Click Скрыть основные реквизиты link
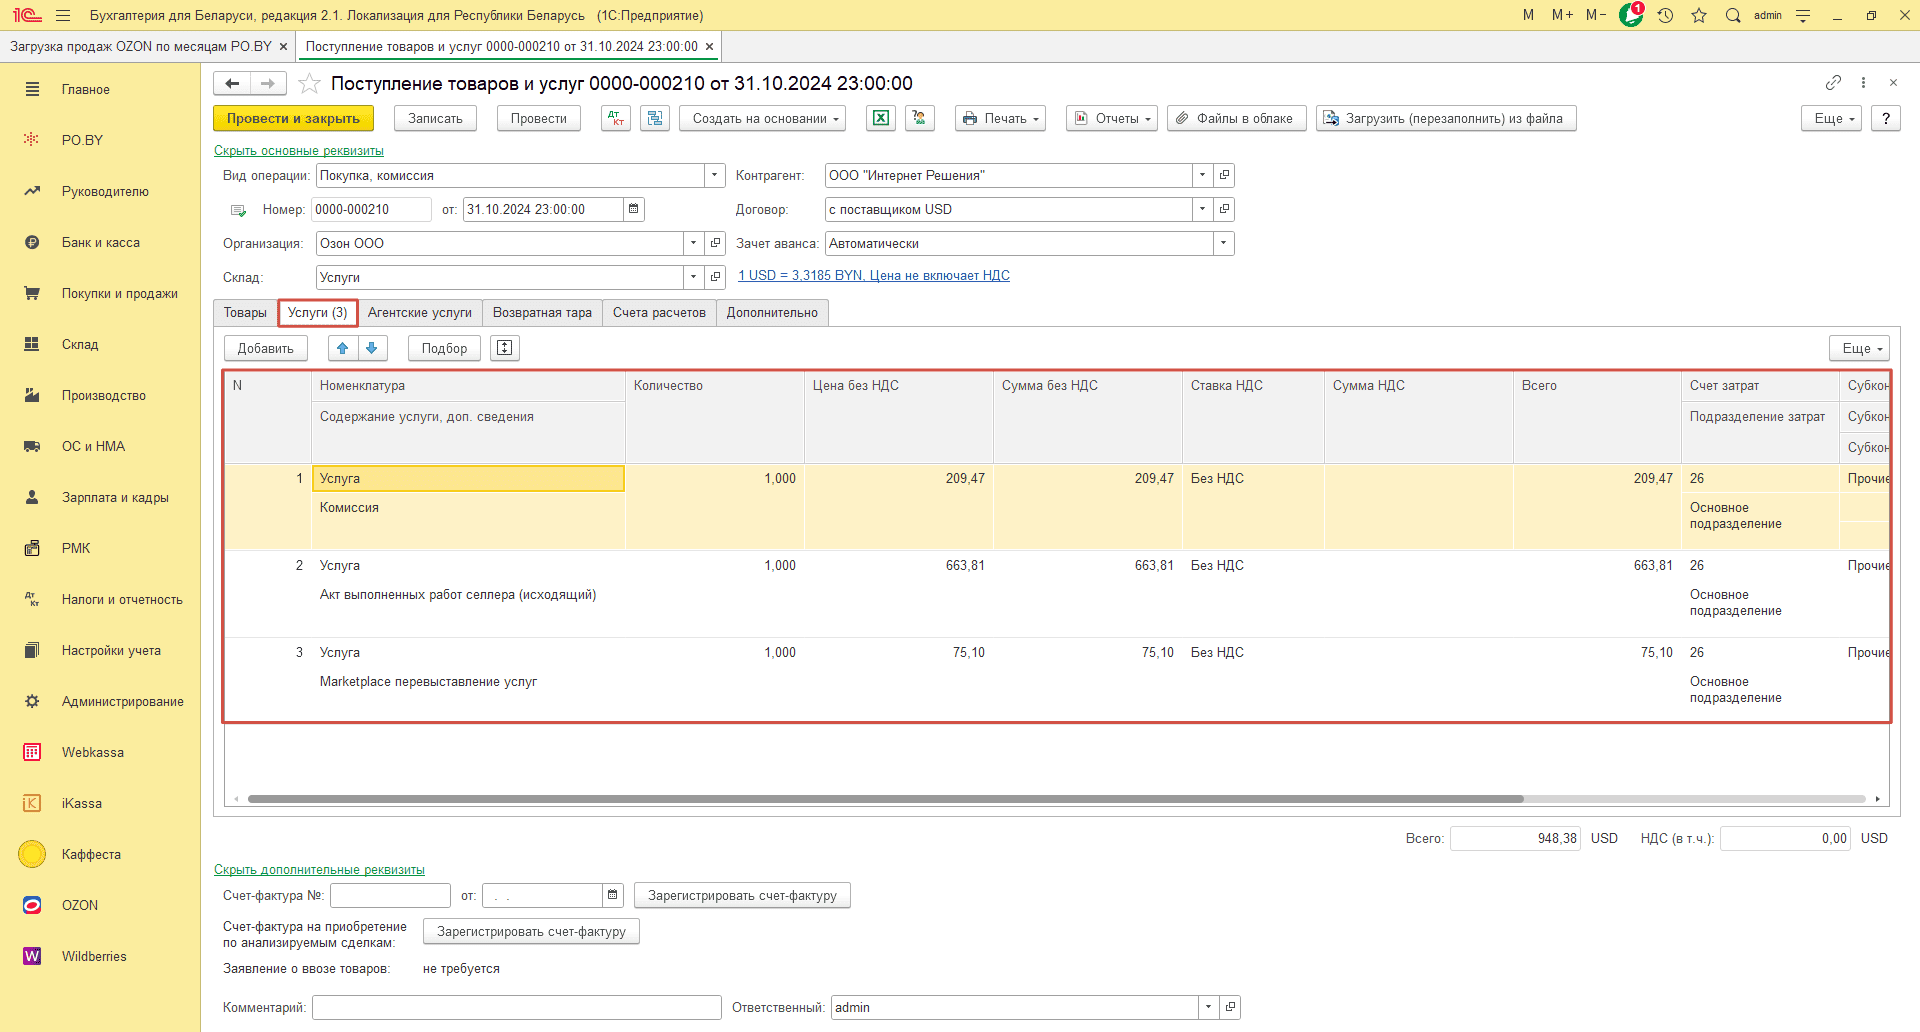1920x1032 pixels. 299,151
